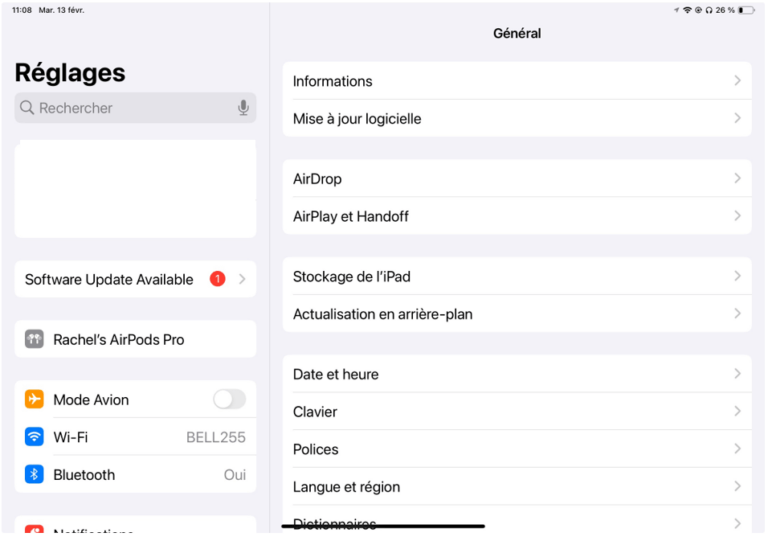Image resolution: width=768 pixels, height=545 pixels.
Task: Open Software Update Available notice
Action: pyautogui.click(x=135, y=279)
